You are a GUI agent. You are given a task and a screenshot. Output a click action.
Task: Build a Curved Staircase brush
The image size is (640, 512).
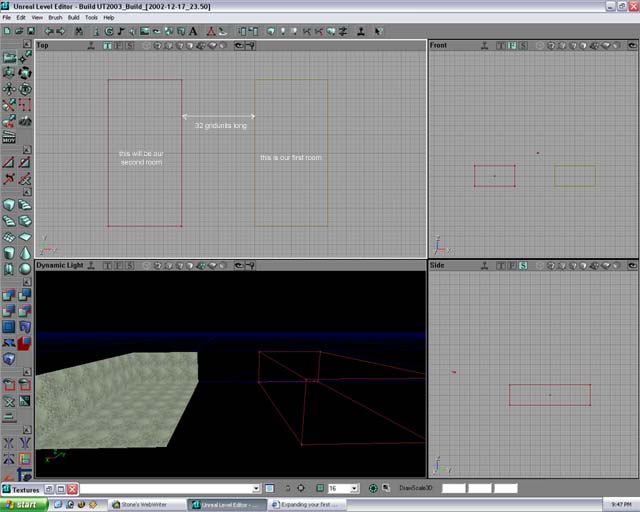pyautogui.click(x=25, y=205)
